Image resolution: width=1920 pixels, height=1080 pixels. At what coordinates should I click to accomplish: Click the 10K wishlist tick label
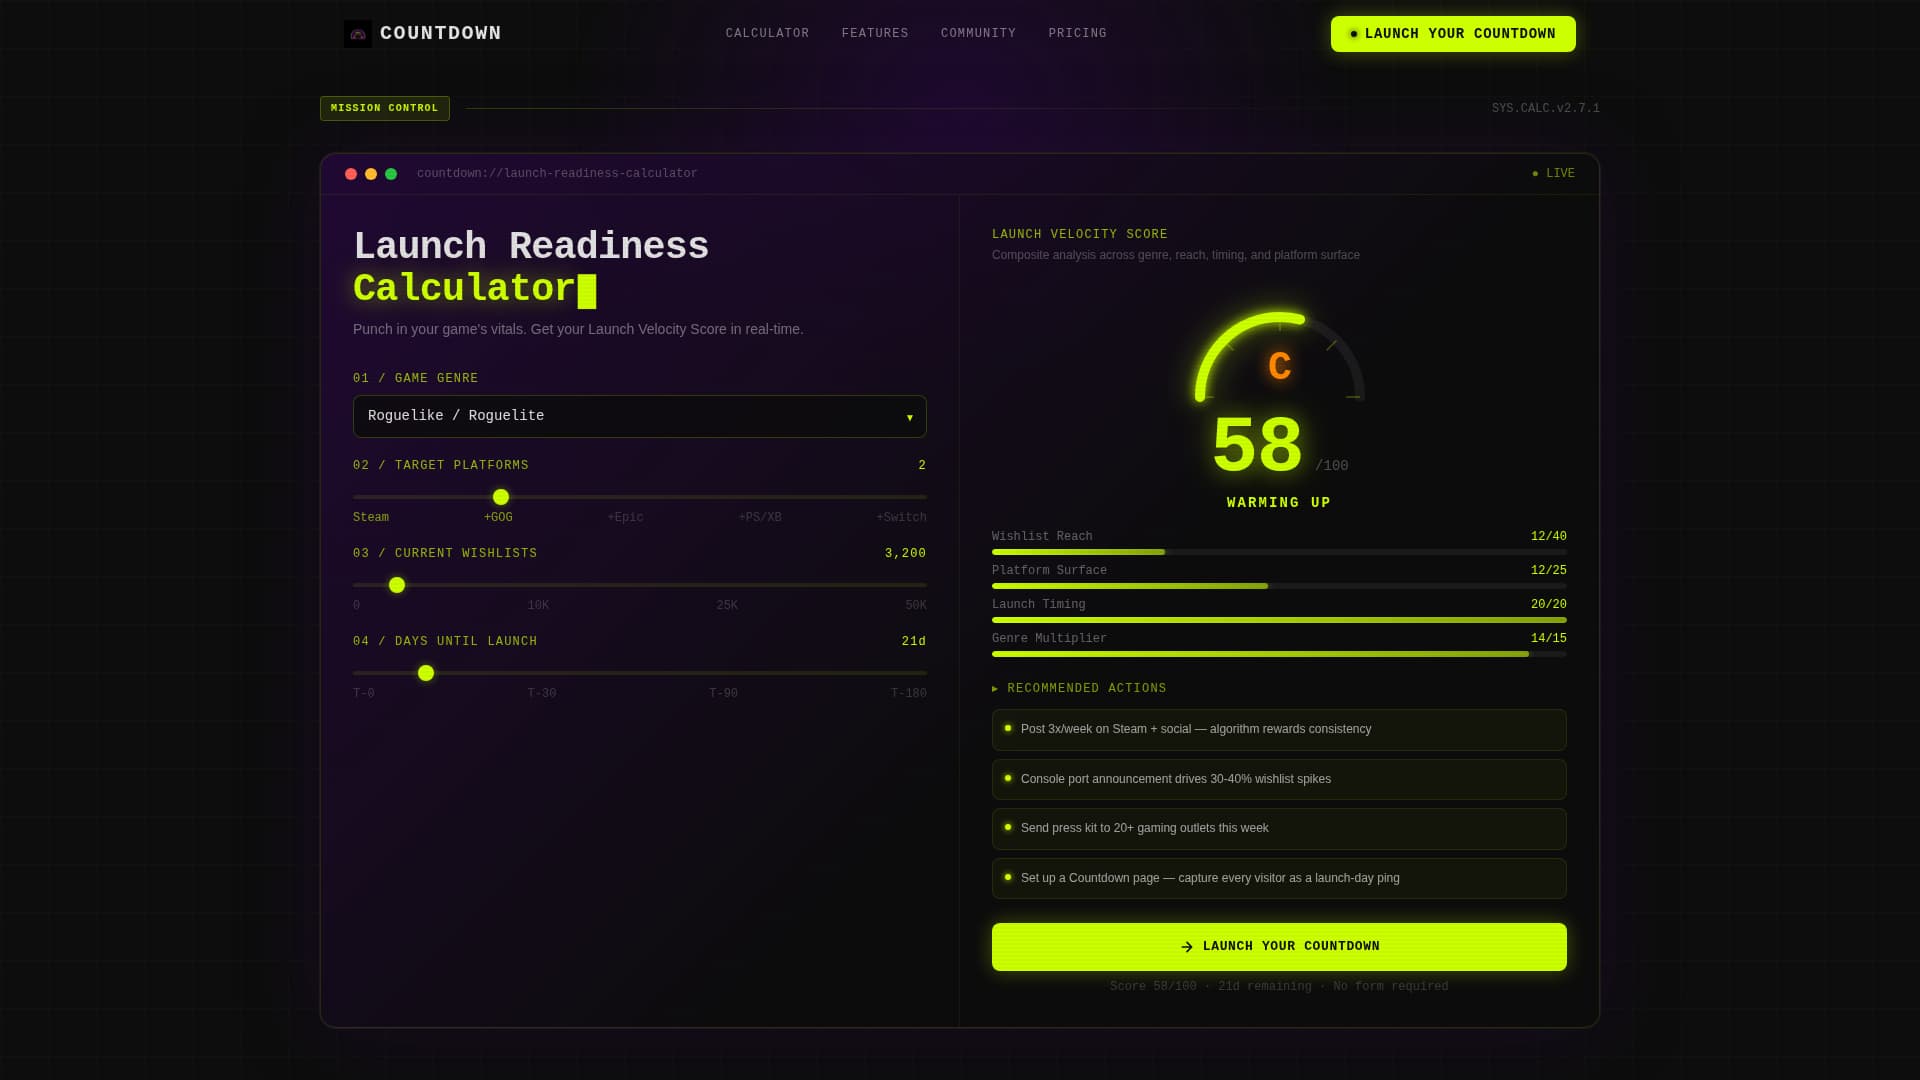point(538,605)
